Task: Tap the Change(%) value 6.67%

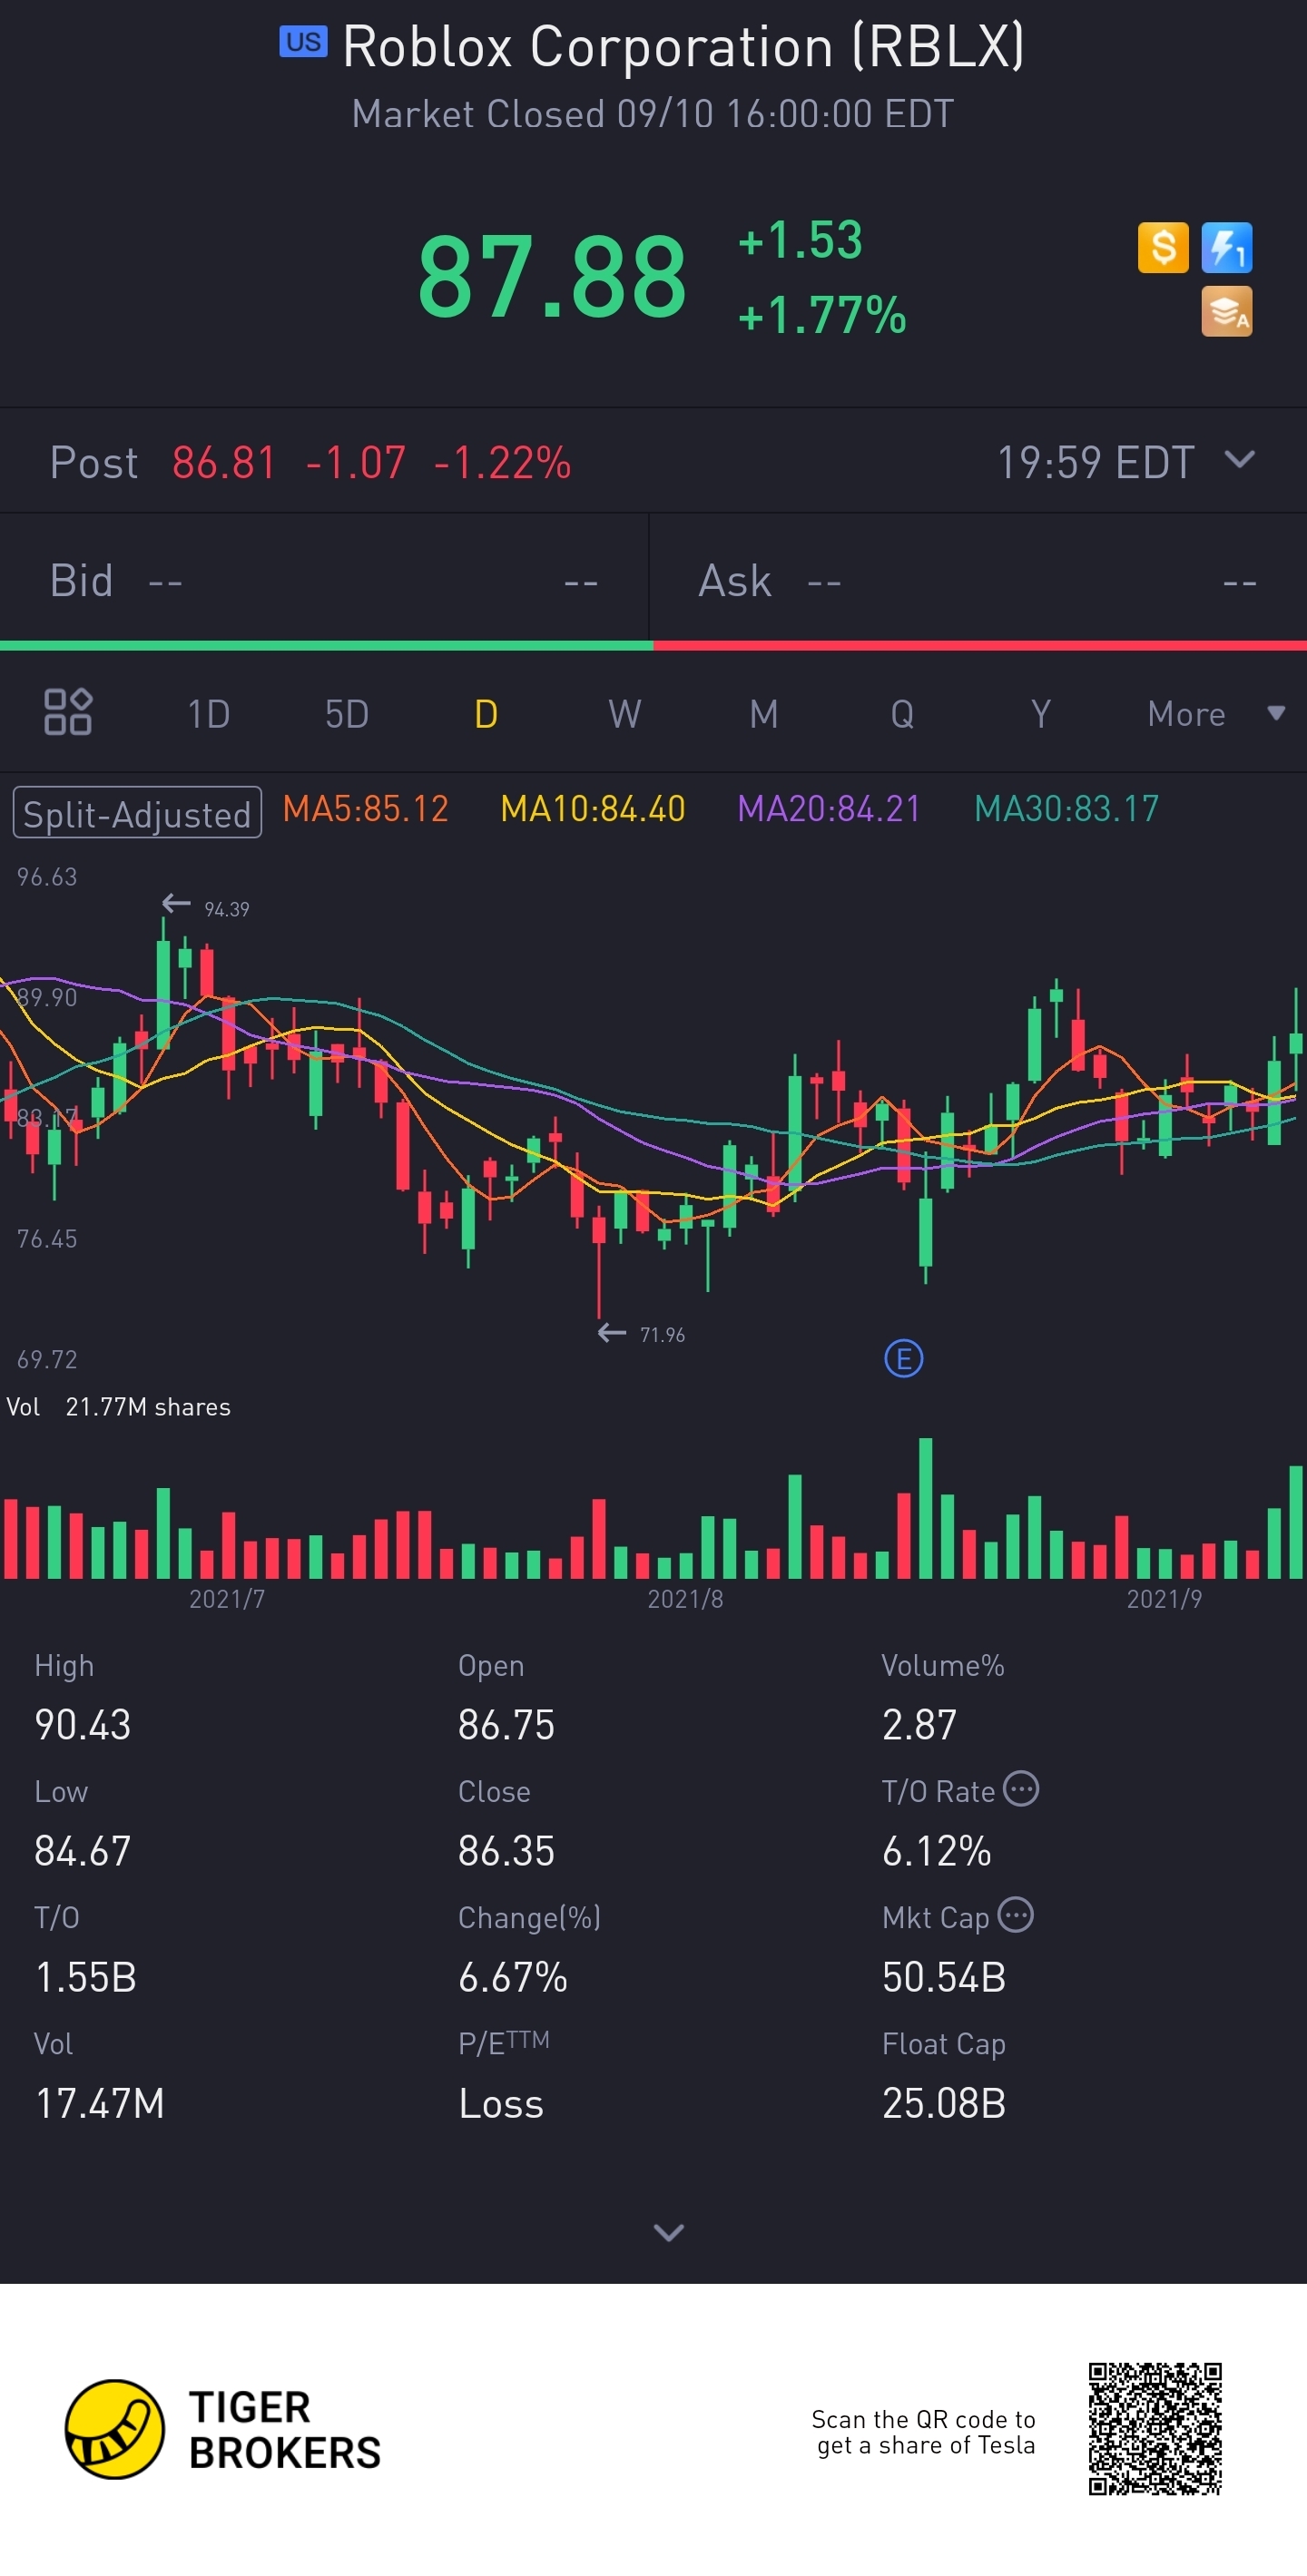Action: tap(513, 1977)
